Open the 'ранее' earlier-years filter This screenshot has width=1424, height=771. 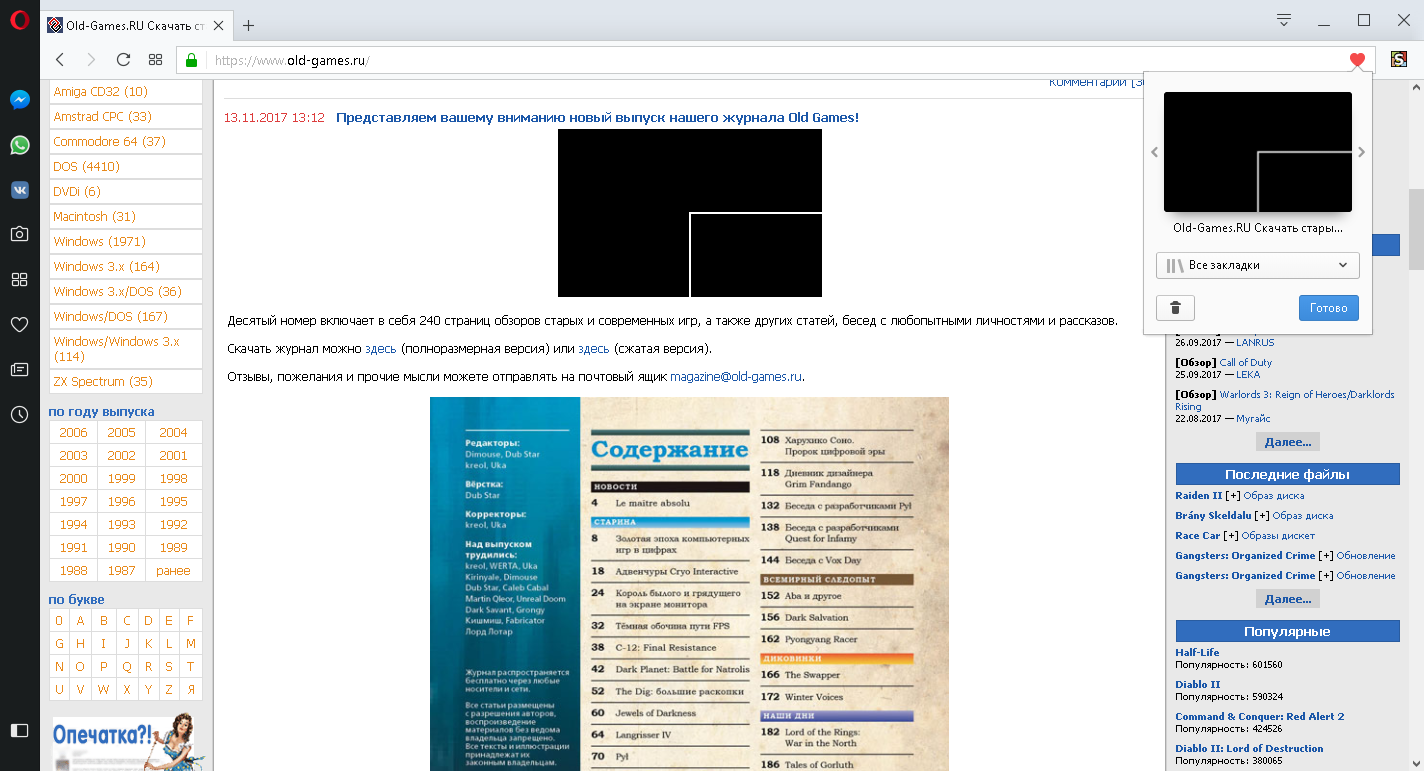(x=174, y=570)
